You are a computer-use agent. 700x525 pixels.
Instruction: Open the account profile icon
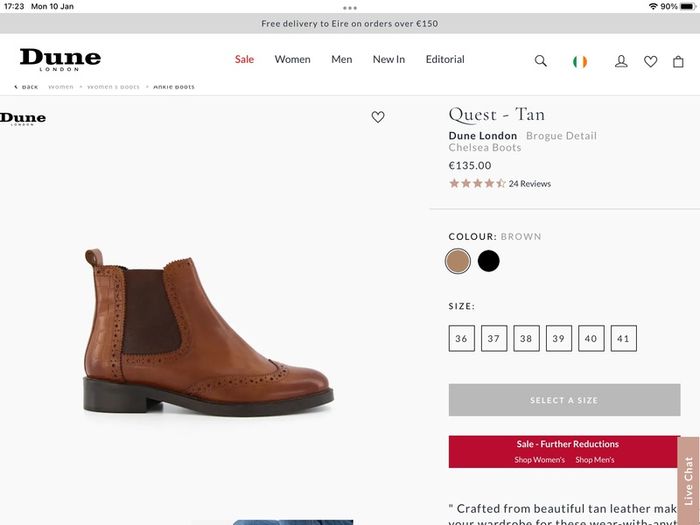tap(621, 61)
